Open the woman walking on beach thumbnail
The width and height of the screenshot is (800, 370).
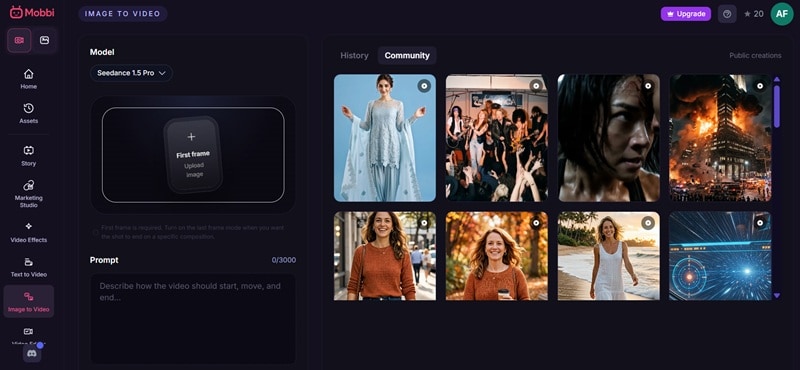click(608, 256)
